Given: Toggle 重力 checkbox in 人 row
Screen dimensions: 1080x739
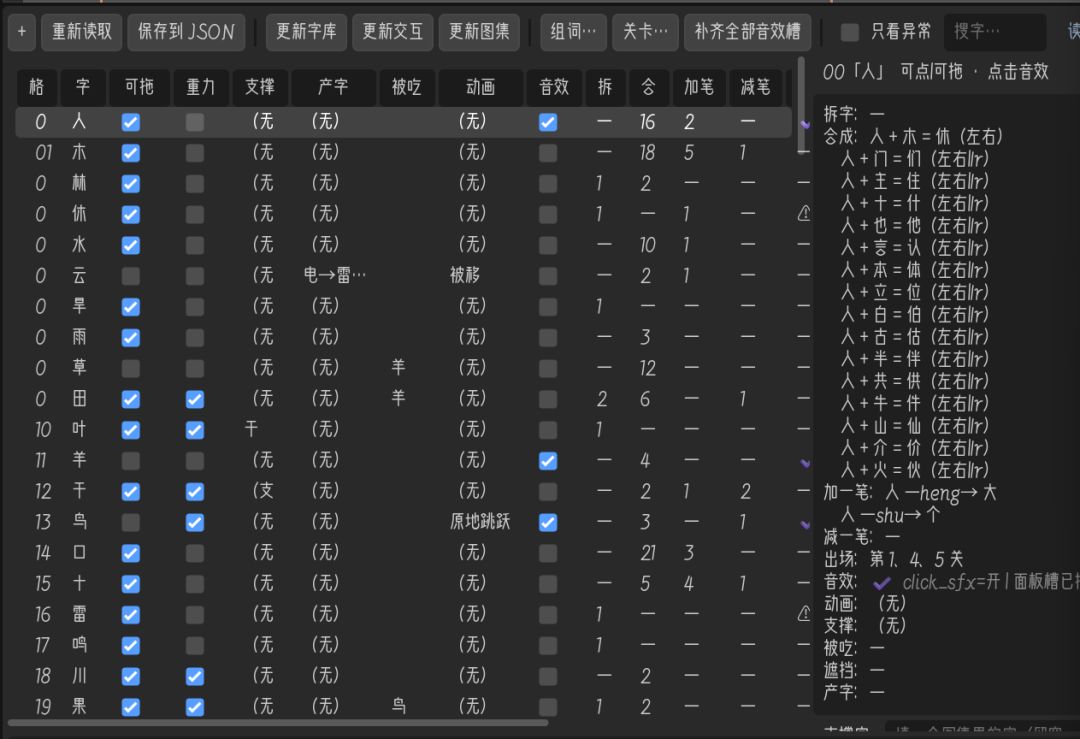Looking at the screenshot, I should [195, 123].
